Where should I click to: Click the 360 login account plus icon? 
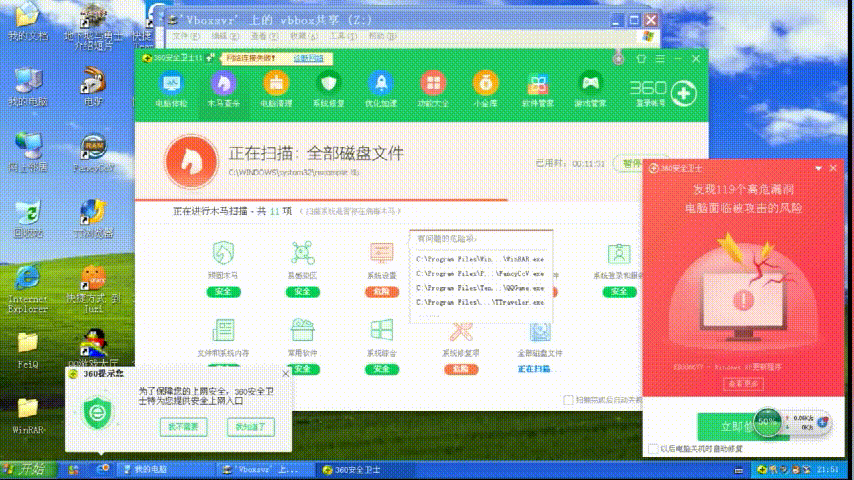[x=684, y=93]
